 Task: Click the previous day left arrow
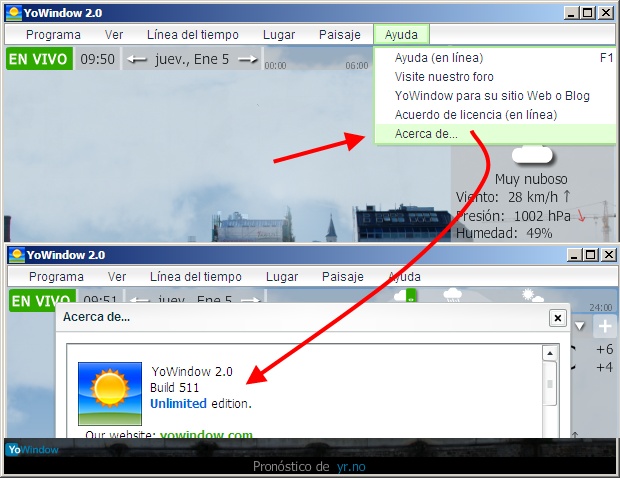[137, 59]
